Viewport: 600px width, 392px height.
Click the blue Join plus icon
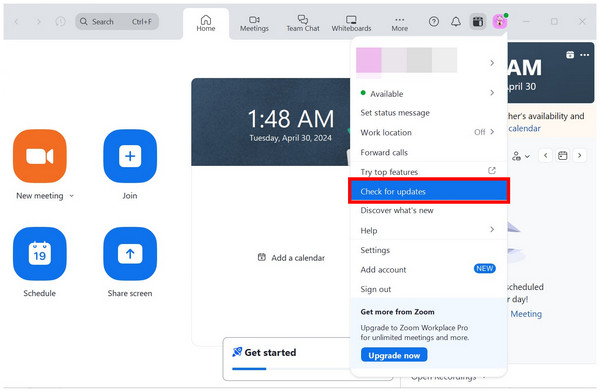130,156
